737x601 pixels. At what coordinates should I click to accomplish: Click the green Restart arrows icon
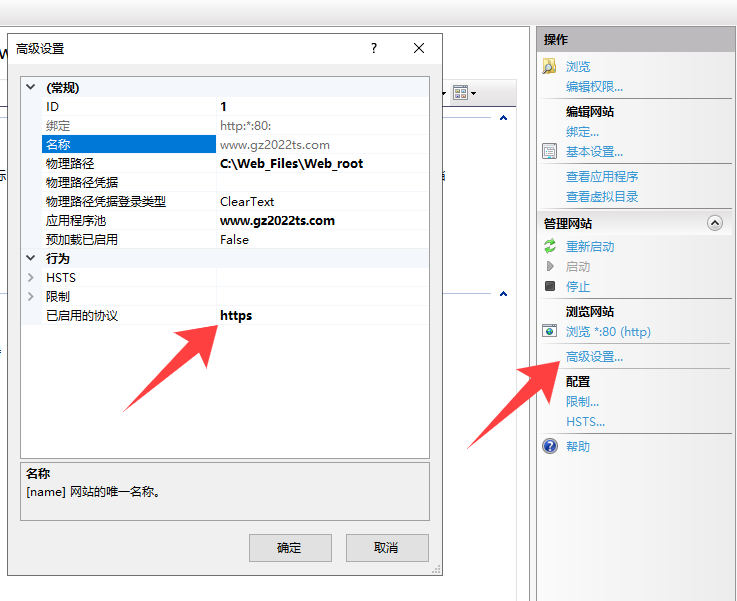coord(549,246)
